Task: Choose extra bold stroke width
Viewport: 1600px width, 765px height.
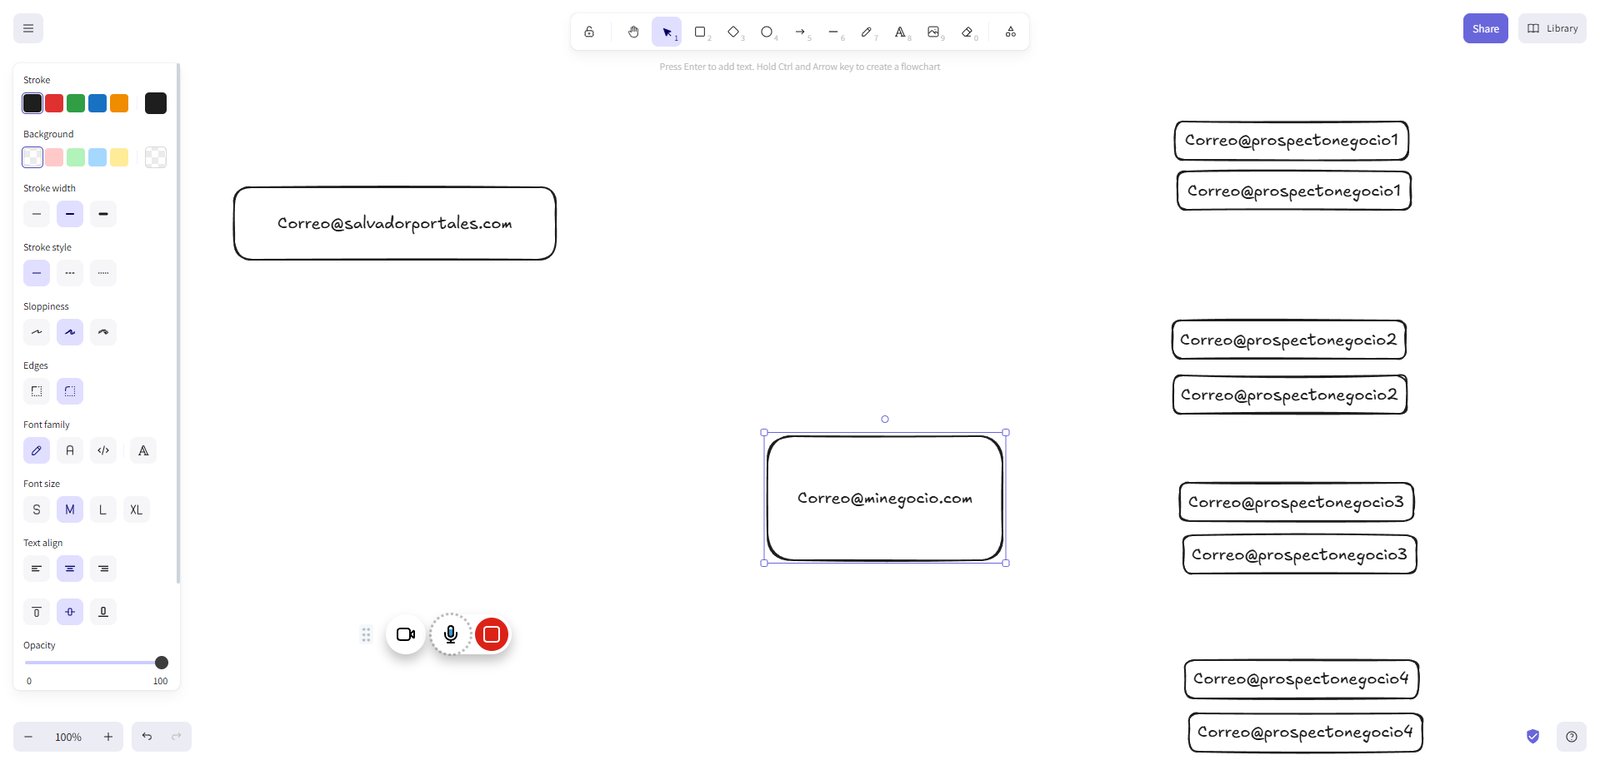Action: (x=103, y=214)
